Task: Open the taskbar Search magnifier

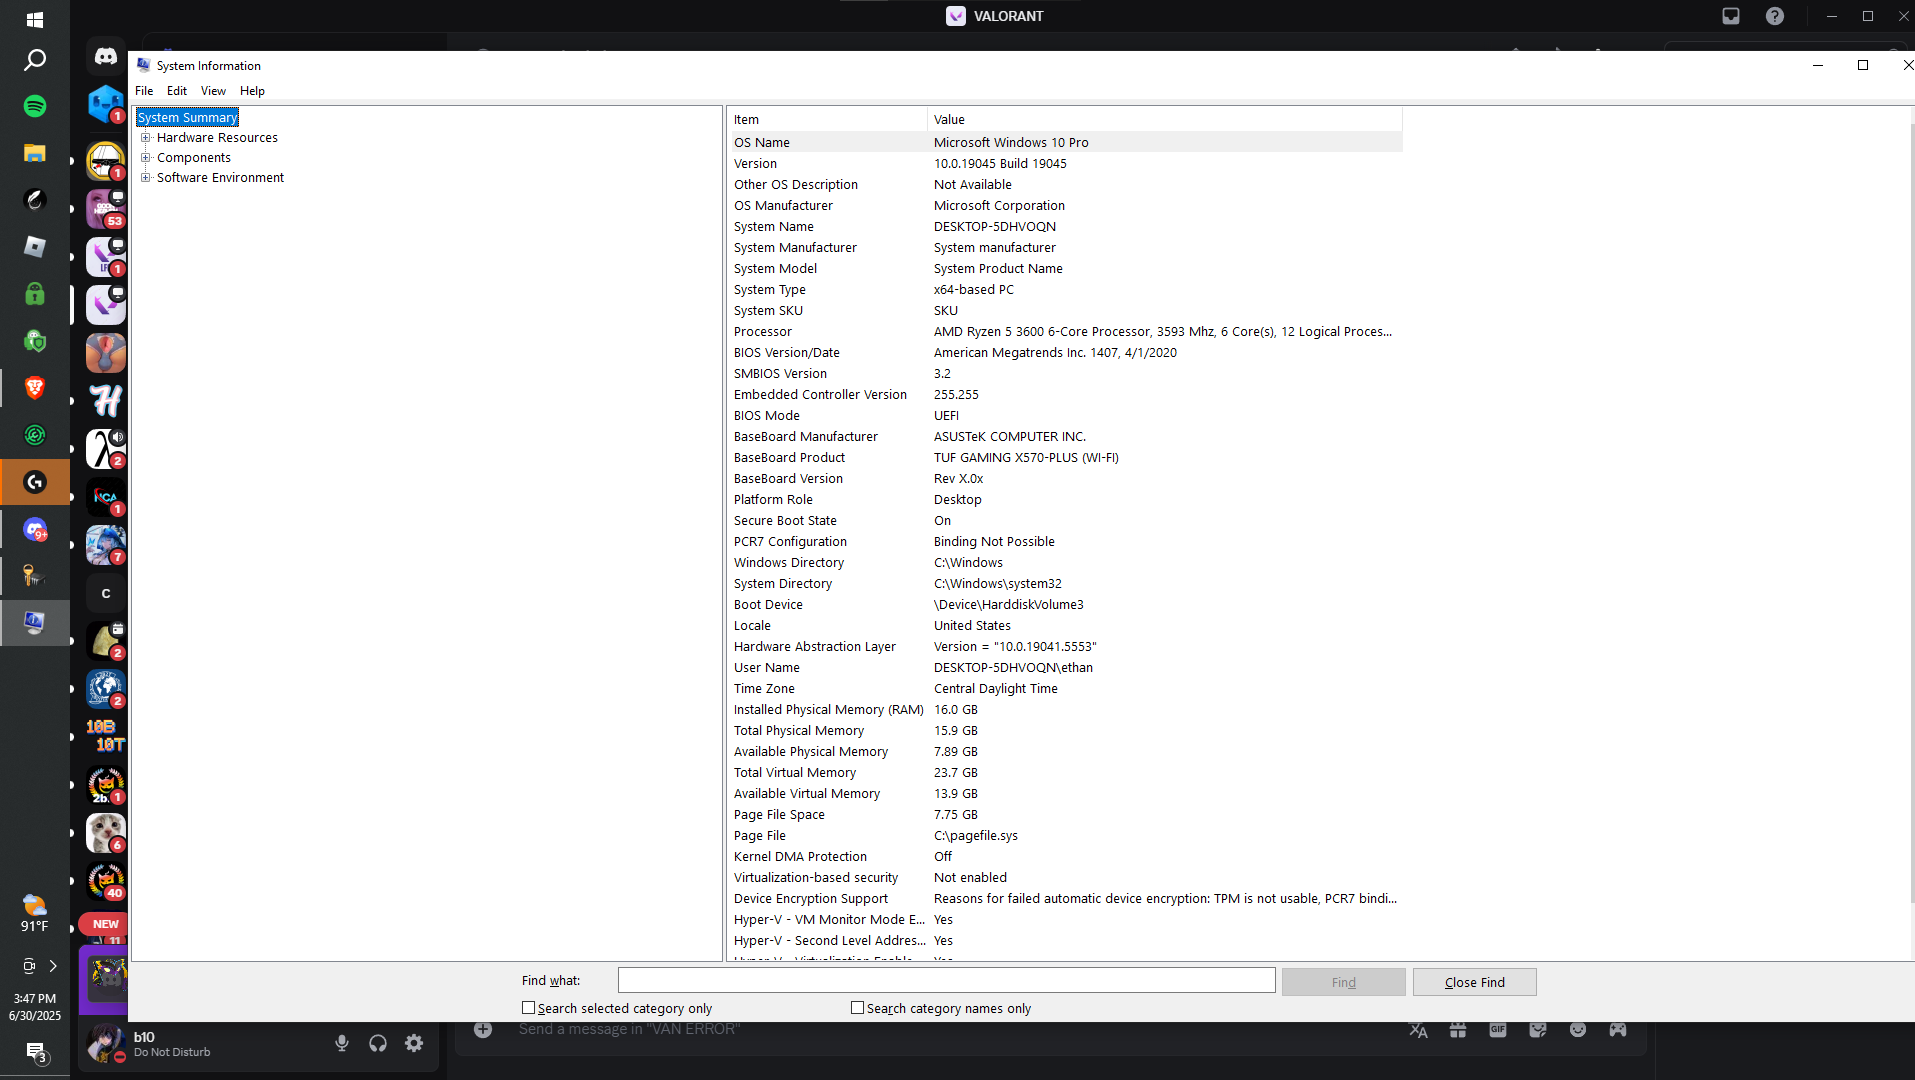Action: [35, 60]
